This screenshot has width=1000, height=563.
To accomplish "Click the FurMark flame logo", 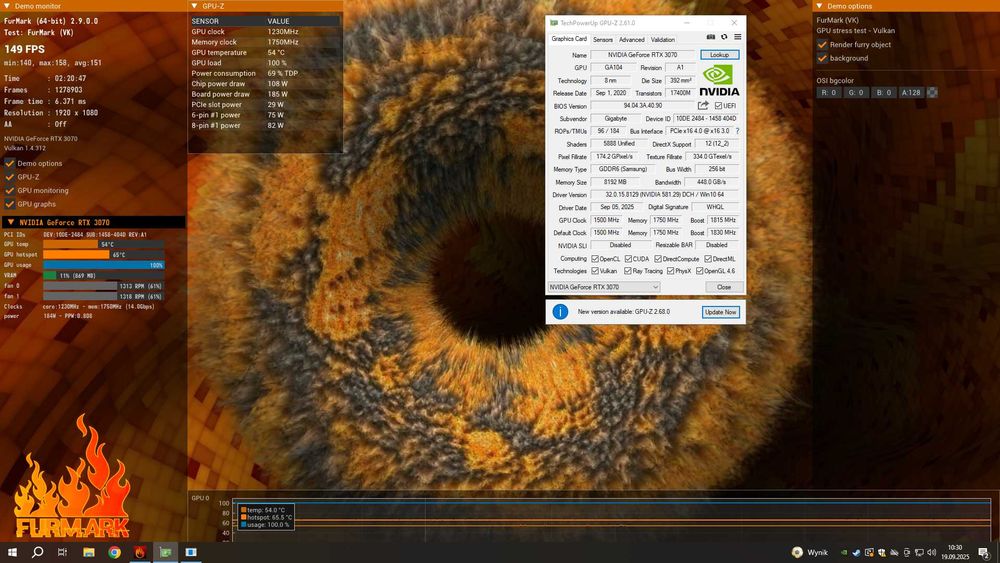I will click(x=72, y=478).
